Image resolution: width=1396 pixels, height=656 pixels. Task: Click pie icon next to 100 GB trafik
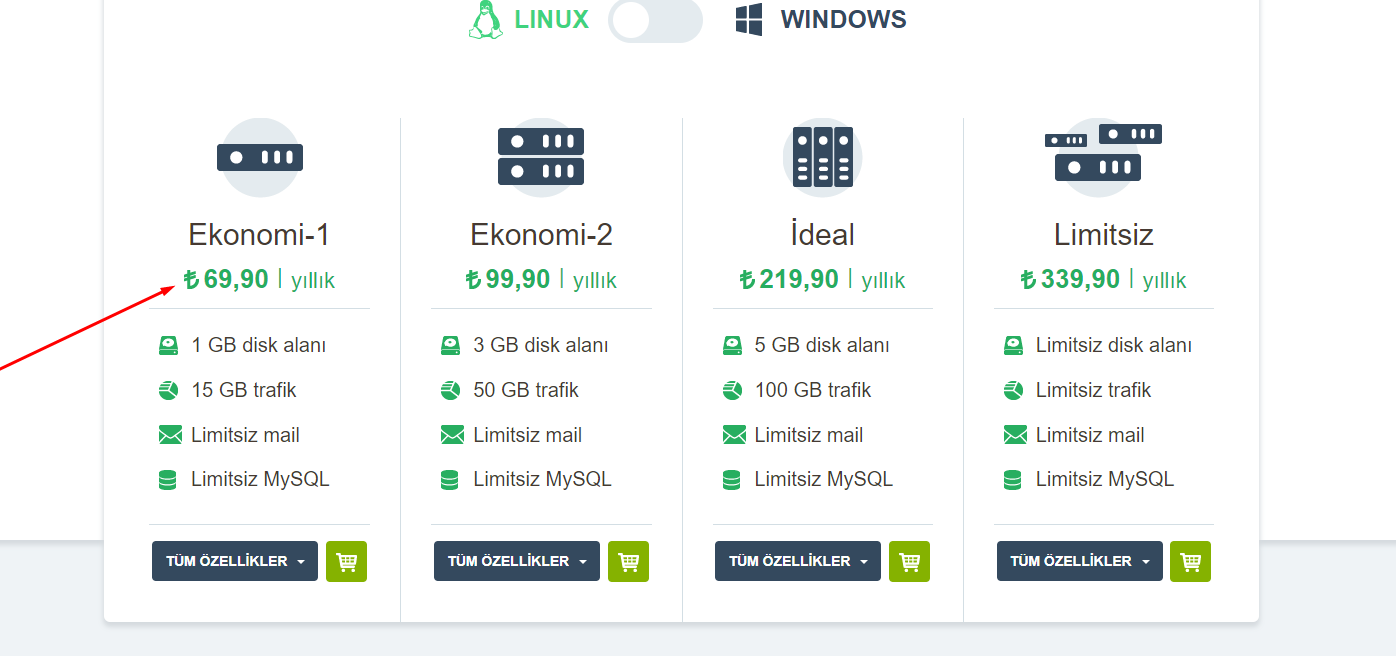pos(732,390)
